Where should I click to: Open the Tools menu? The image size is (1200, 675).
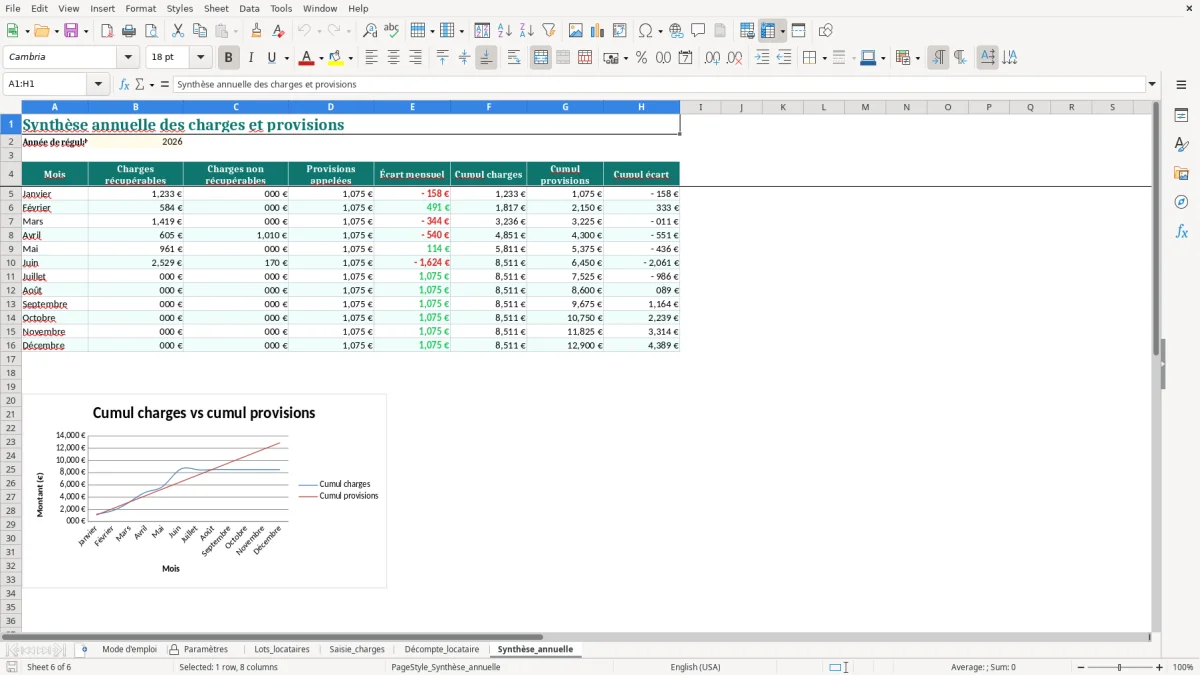281,8
